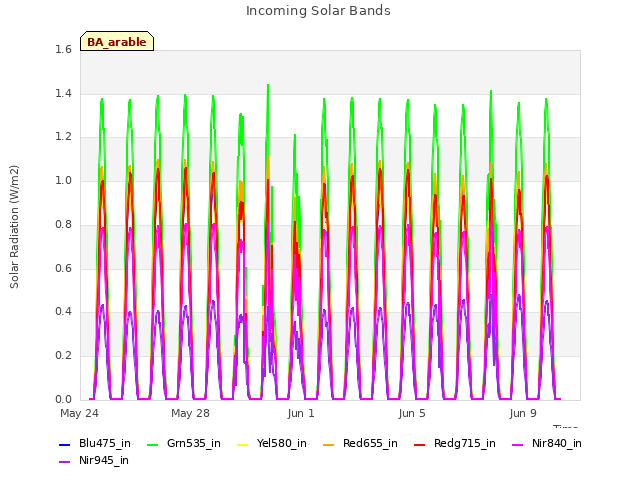The image size is (640, 480).
Task: Click the orange Red655_in color swatch
Action: (328, 445)
